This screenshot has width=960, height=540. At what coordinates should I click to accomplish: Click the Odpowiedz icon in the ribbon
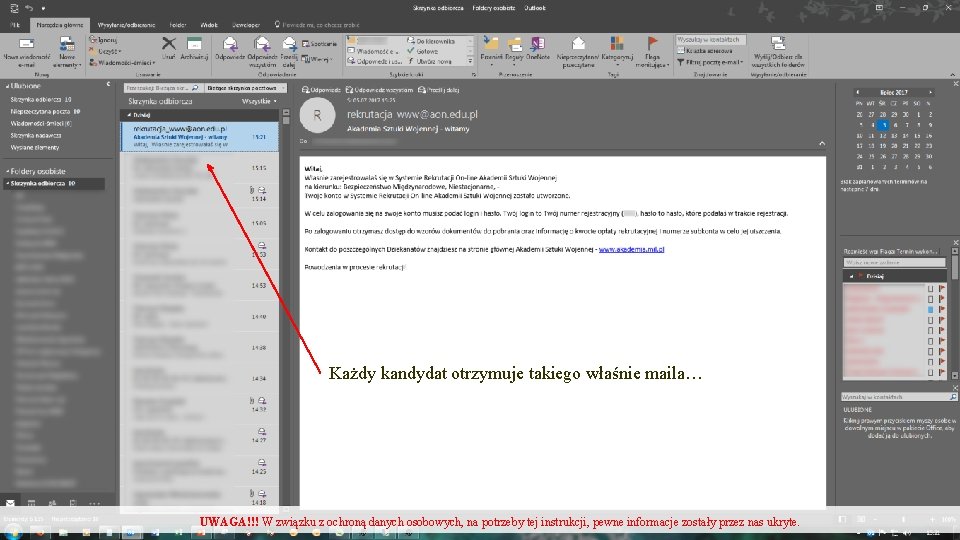click(x=230, y=48)
